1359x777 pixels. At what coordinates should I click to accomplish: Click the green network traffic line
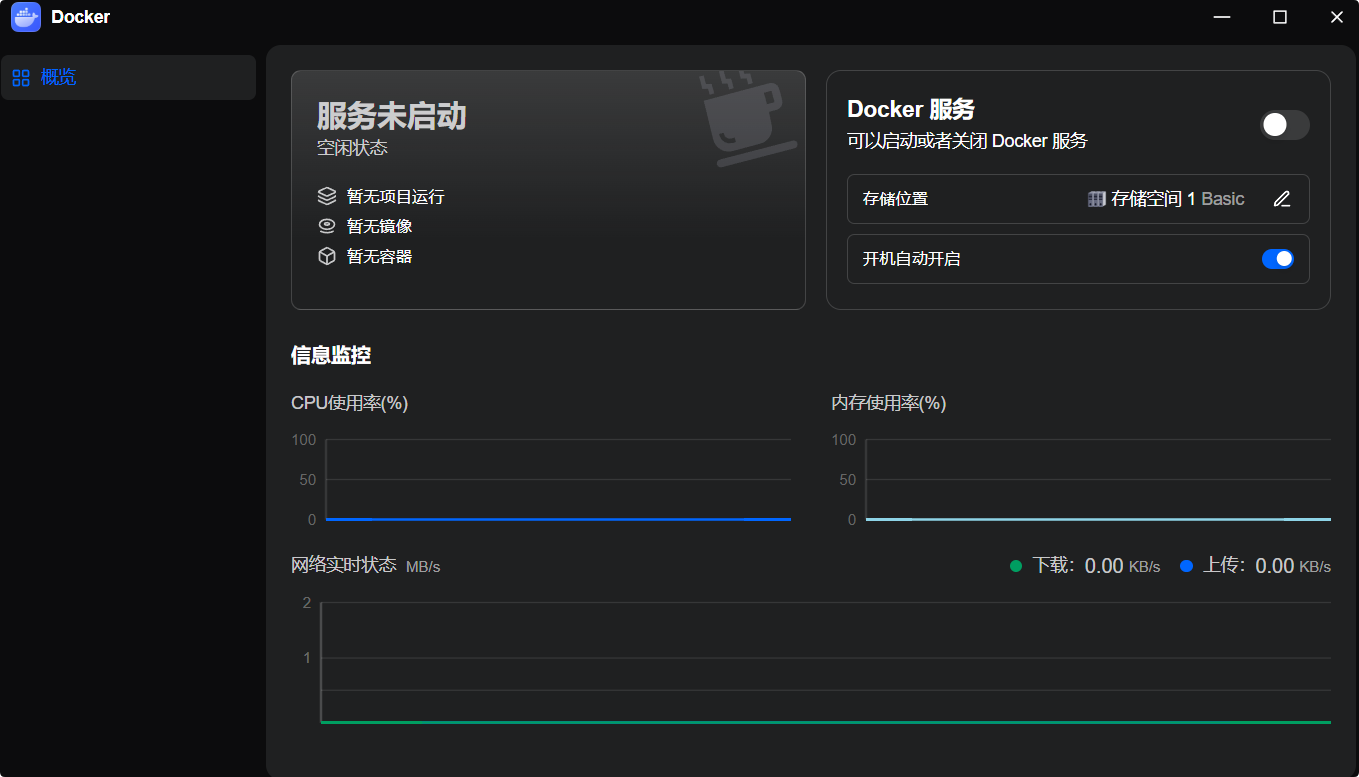coord(826,721)
